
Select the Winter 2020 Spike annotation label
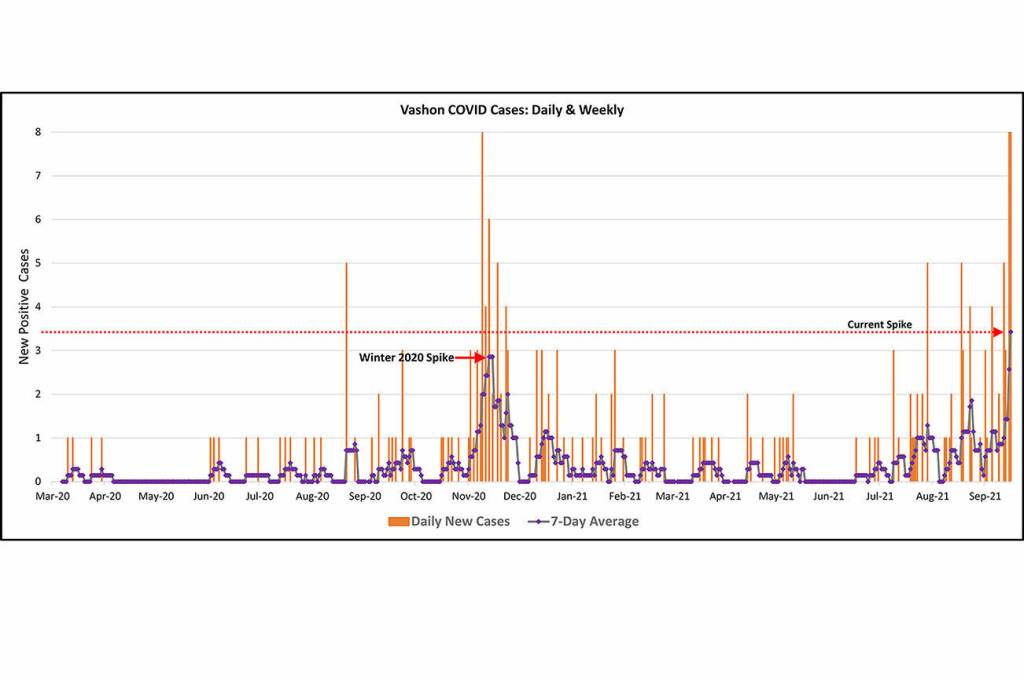(x=406, y=357)
